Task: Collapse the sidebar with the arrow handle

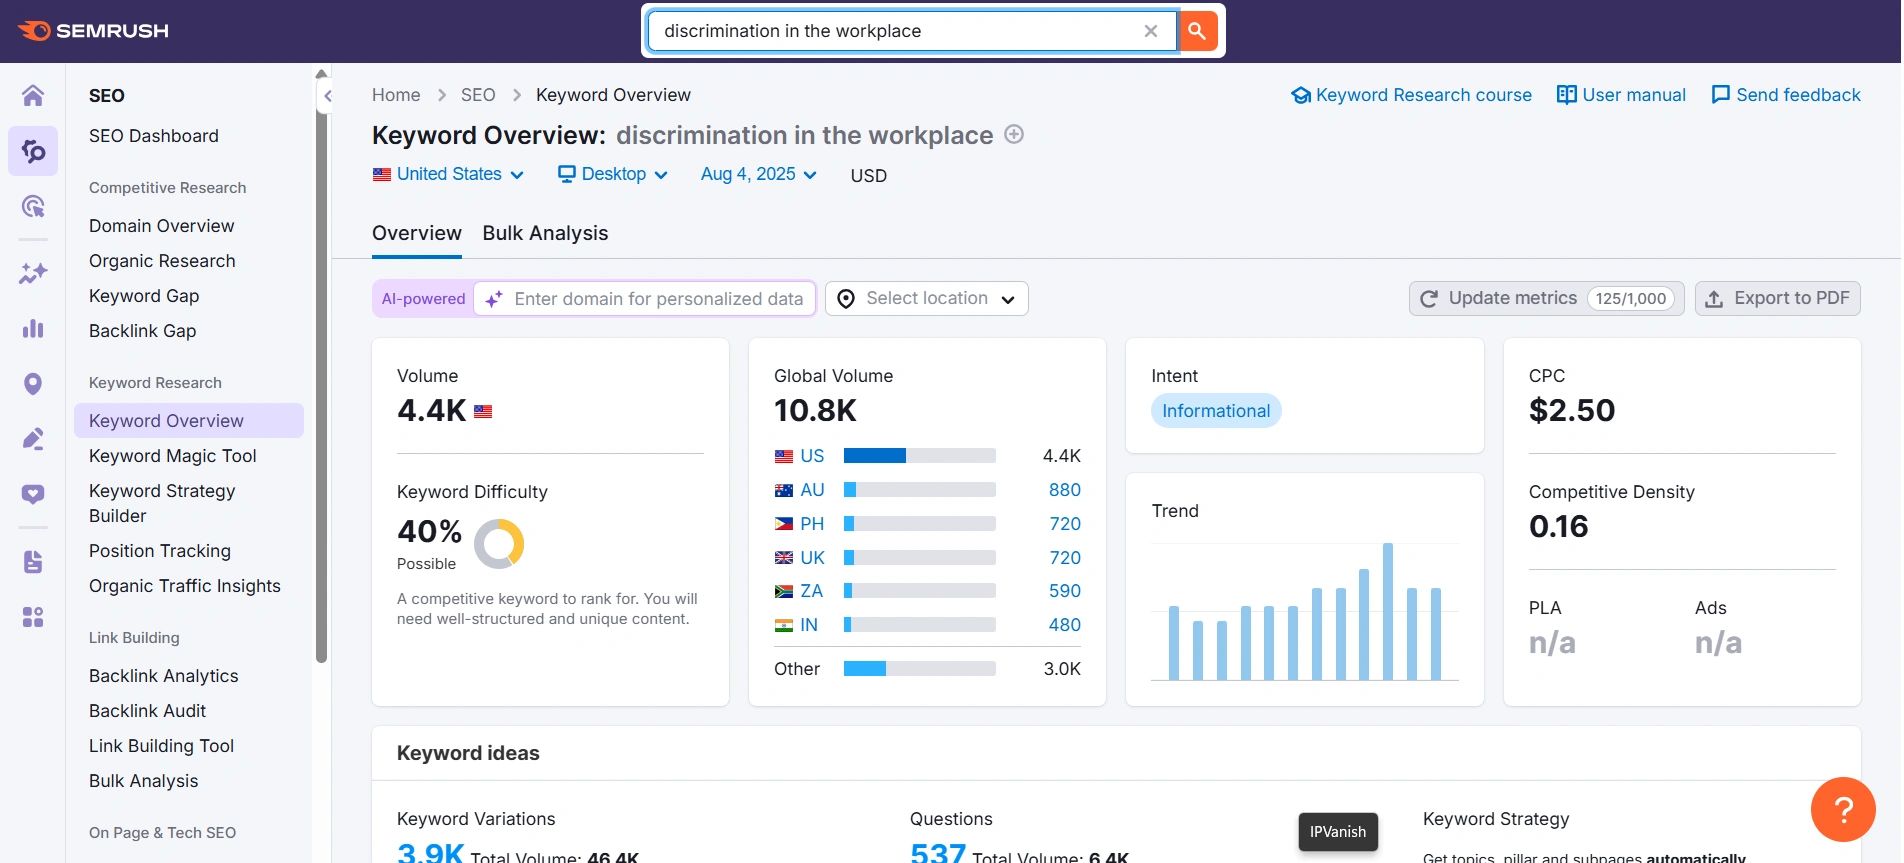Action: [x=327, y=96]
